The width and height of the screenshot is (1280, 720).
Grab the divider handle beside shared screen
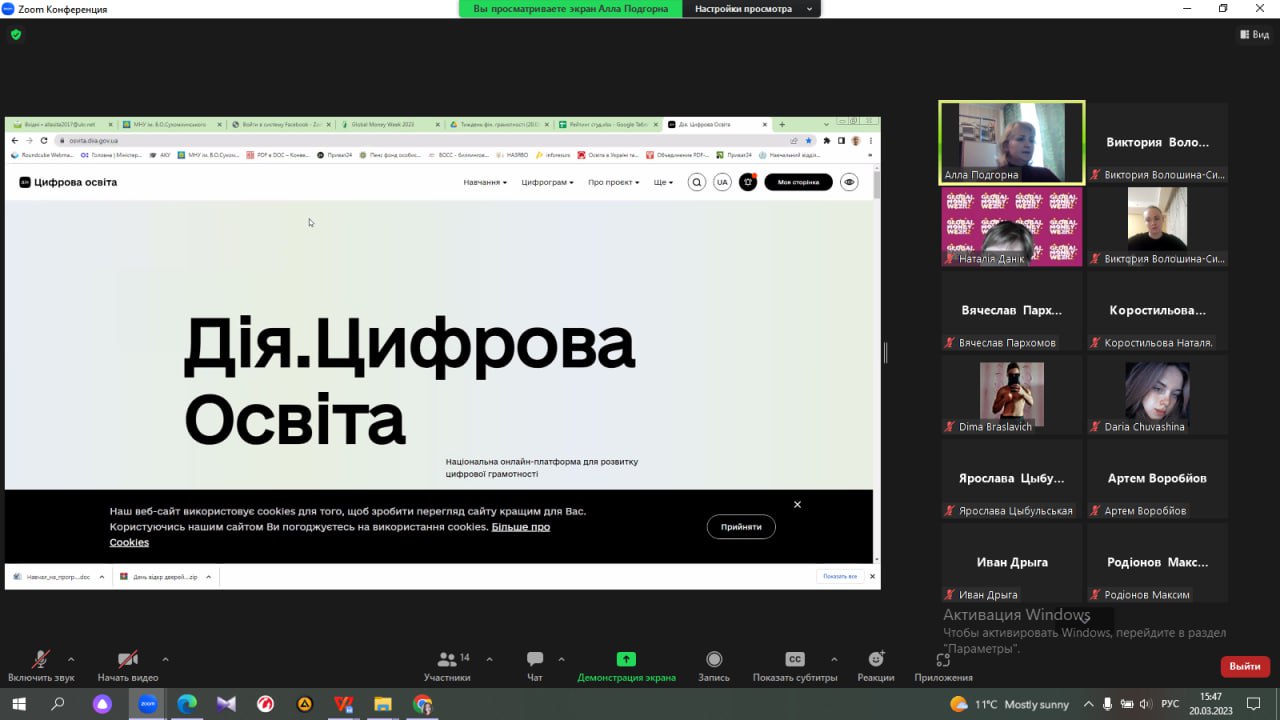pyautogui.click(x=885, y=352)
